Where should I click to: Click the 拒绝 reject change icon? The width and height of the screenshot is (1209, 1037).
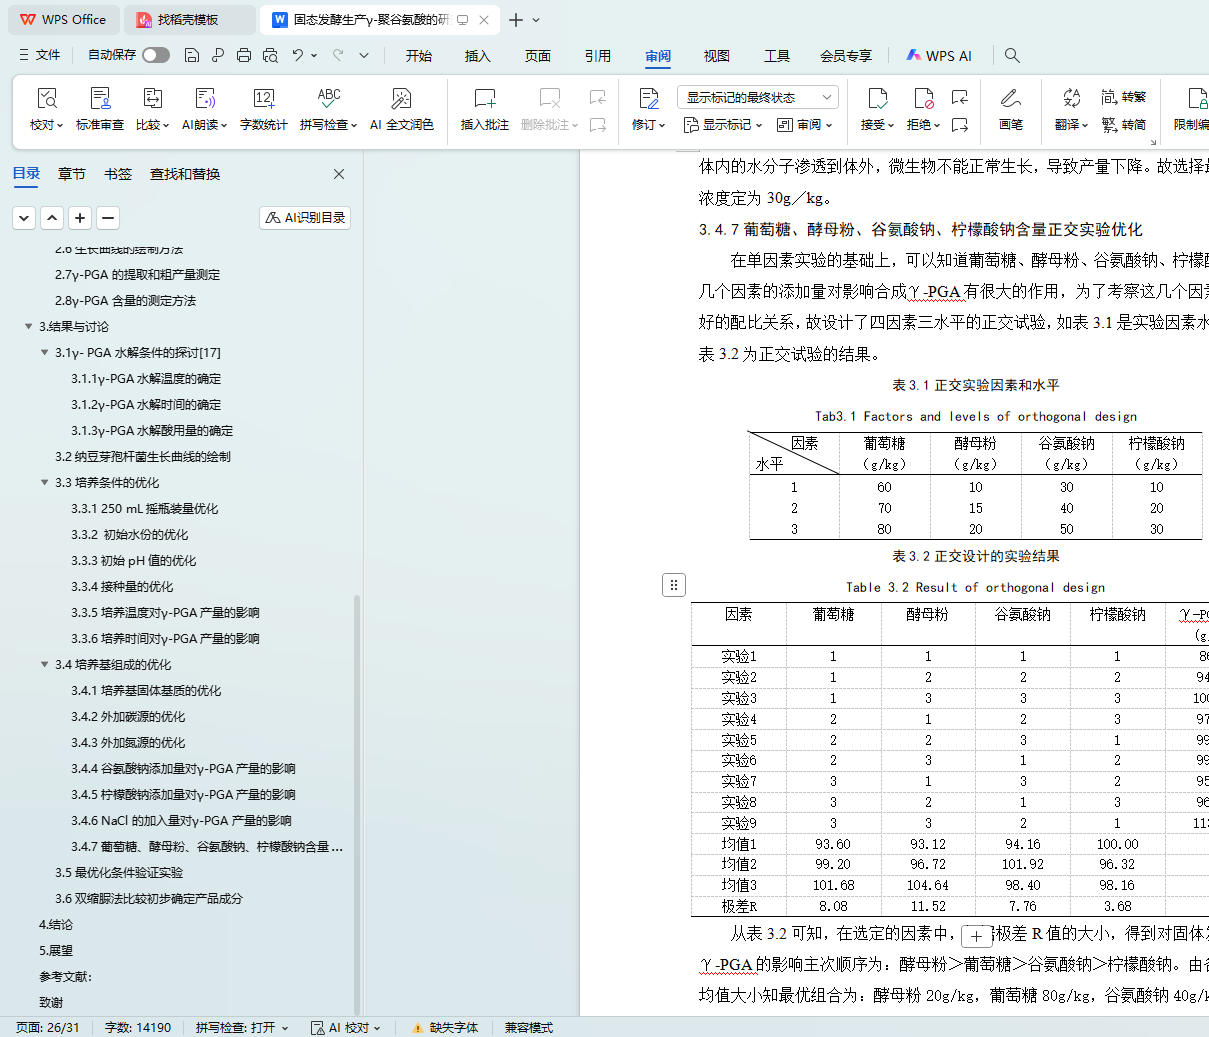(923, 98)
